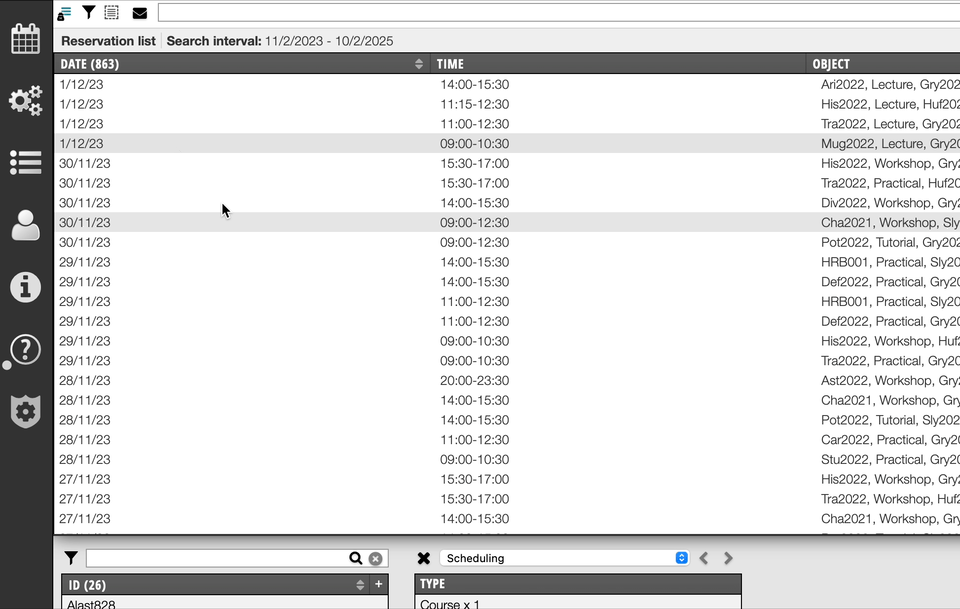Click the filter funnel icon in top toolbar
Screen dimensions: 960x609
point(89,12)
